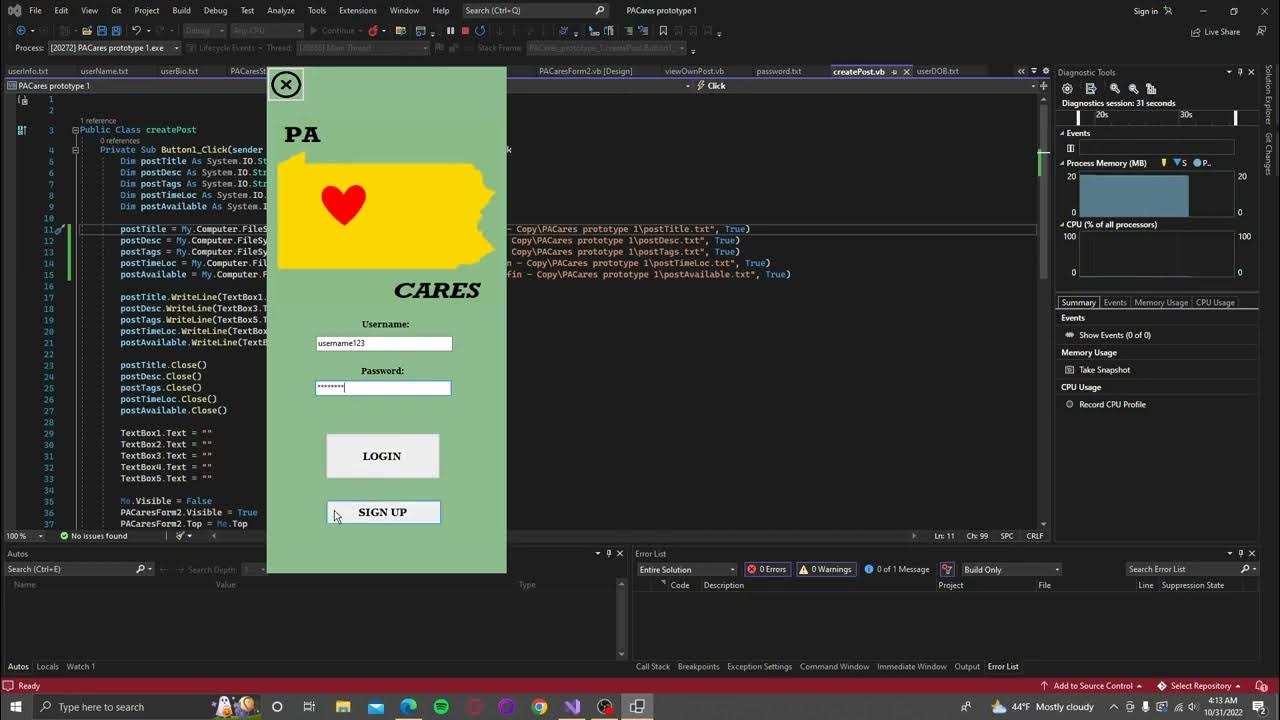This screenshot has height=720, width=1280.
Task: Open Microsoft Edge from the taskbar
Action: 408,707
